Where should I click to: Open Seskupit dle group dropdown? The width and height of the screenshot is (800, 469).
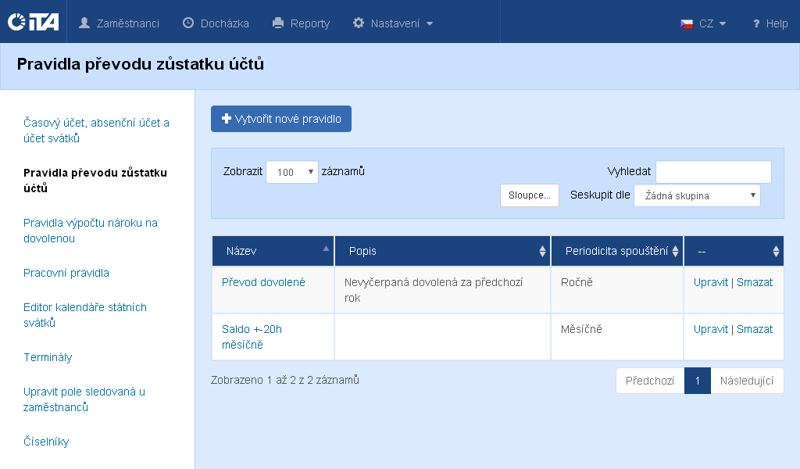tap(697, 196)
